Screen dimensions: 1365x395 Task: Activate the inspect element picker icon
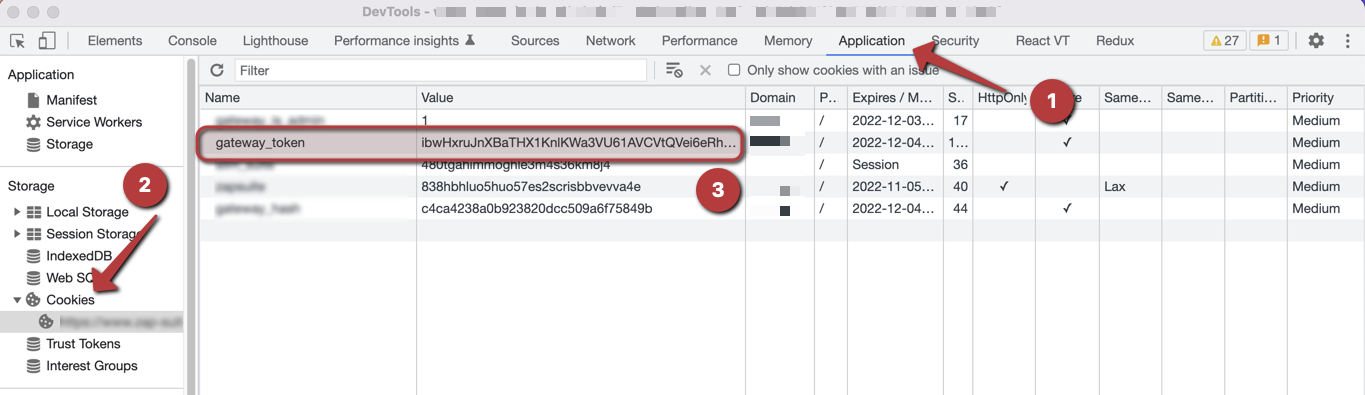tap(17, 41)
